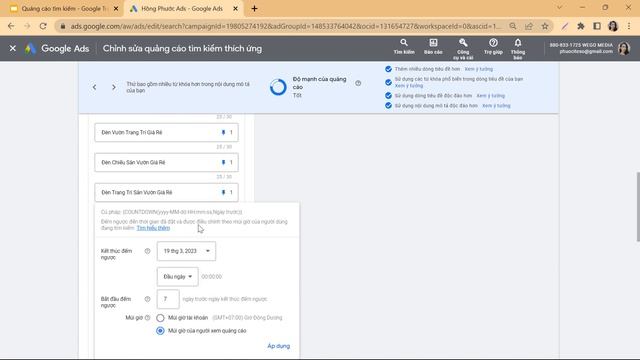The image size is (640, 360).
Task: Open the Đầu ngày time dropdown
Action: click(178, 277)
